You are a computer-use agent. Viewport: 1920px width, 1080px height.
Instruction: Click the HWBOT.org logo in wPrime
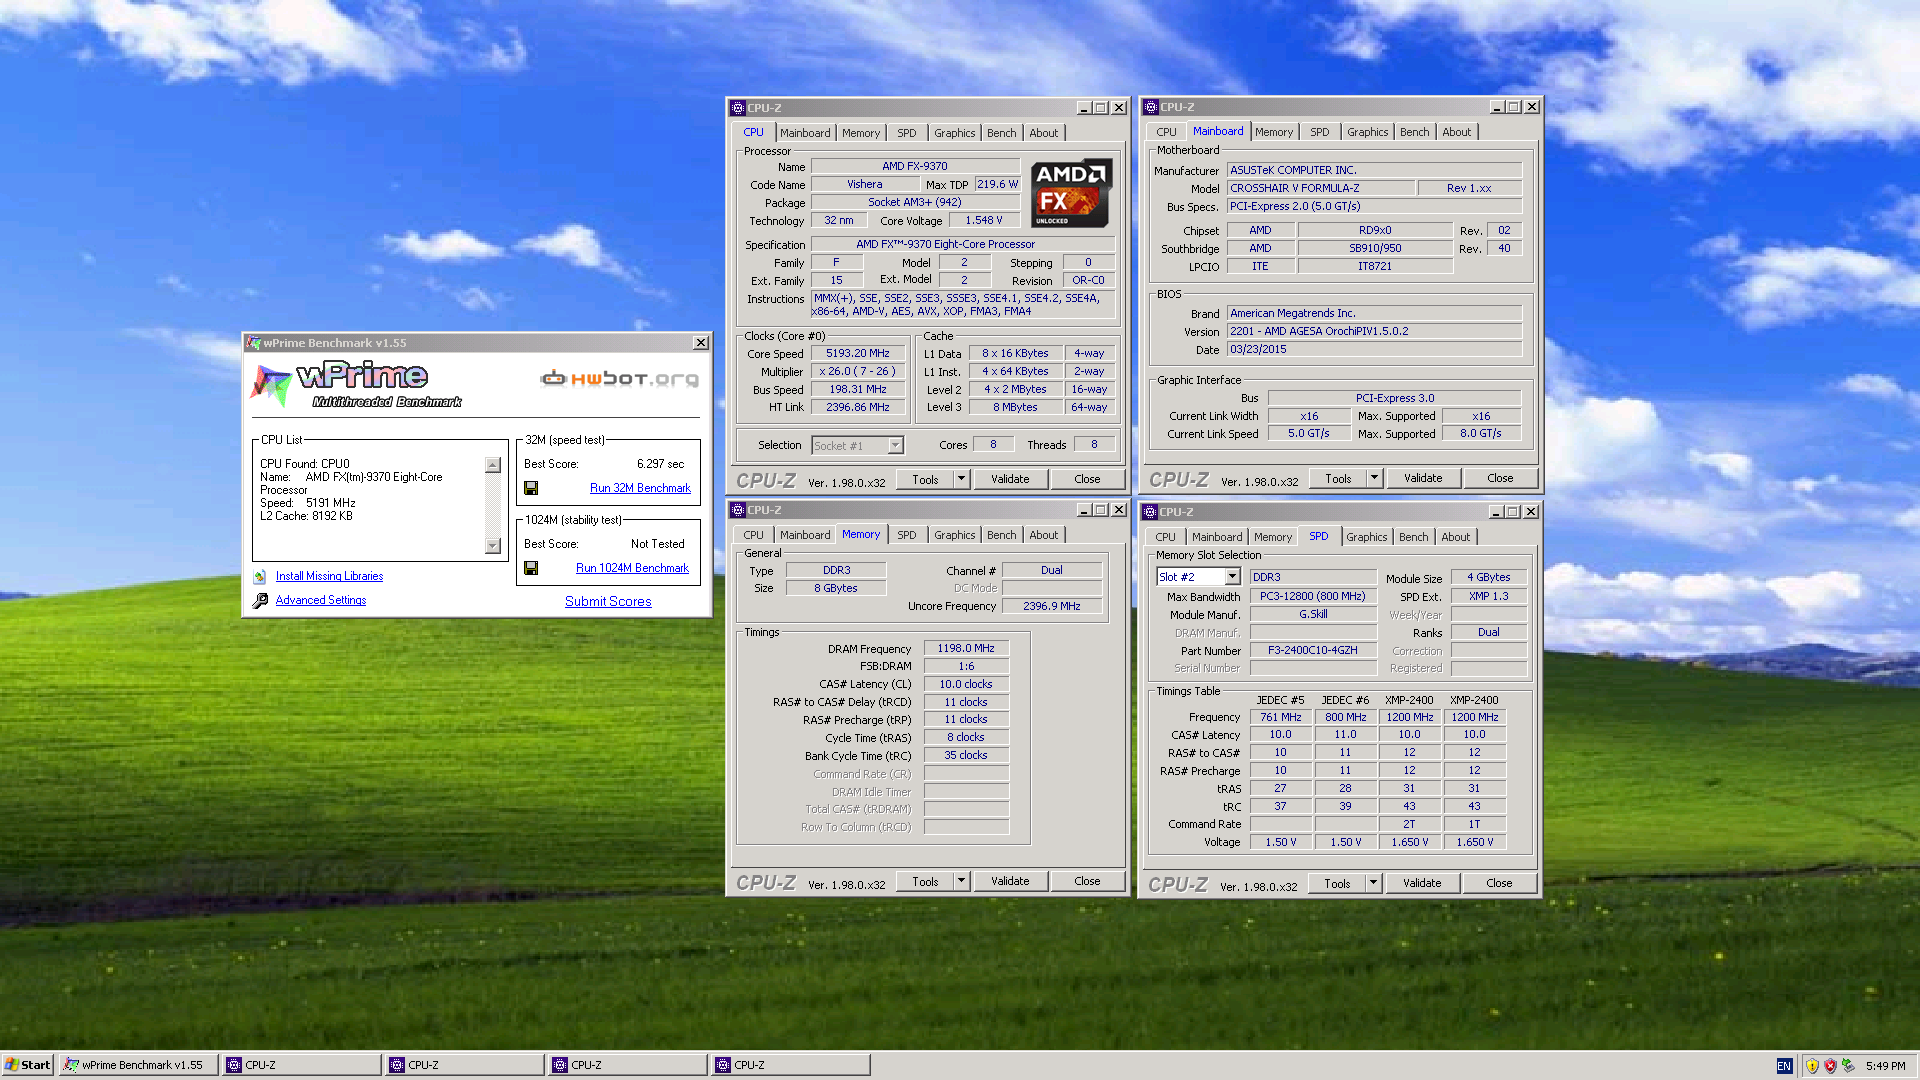click(619, 378)
